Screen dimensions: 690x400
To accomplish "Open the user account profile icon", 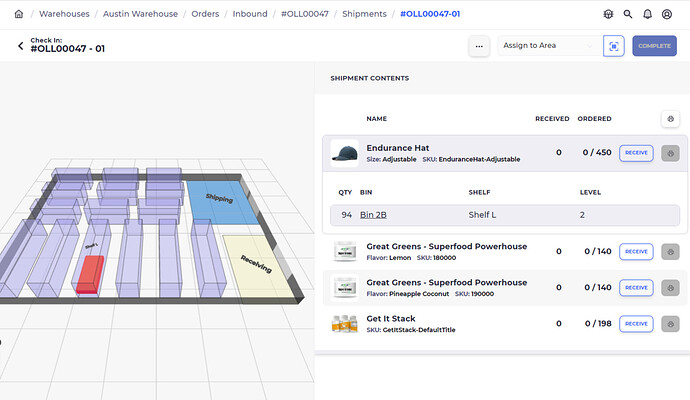I will click(x=667, y=14).
